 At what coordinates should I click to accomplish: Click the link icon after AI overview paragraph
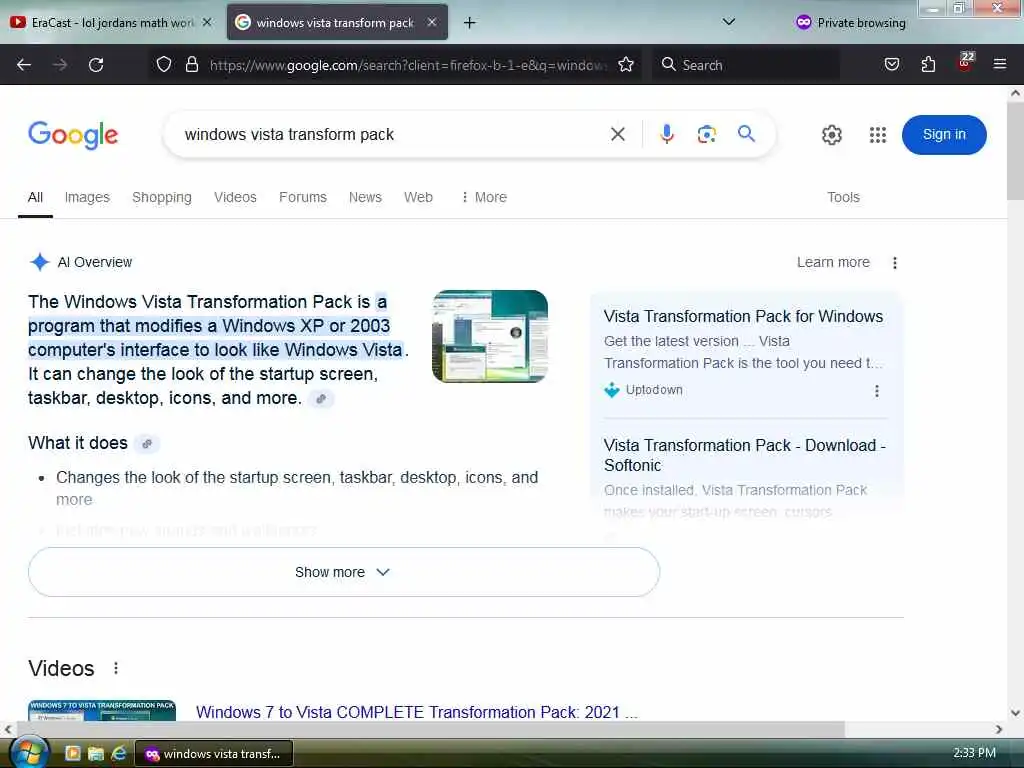coord(321,398)
